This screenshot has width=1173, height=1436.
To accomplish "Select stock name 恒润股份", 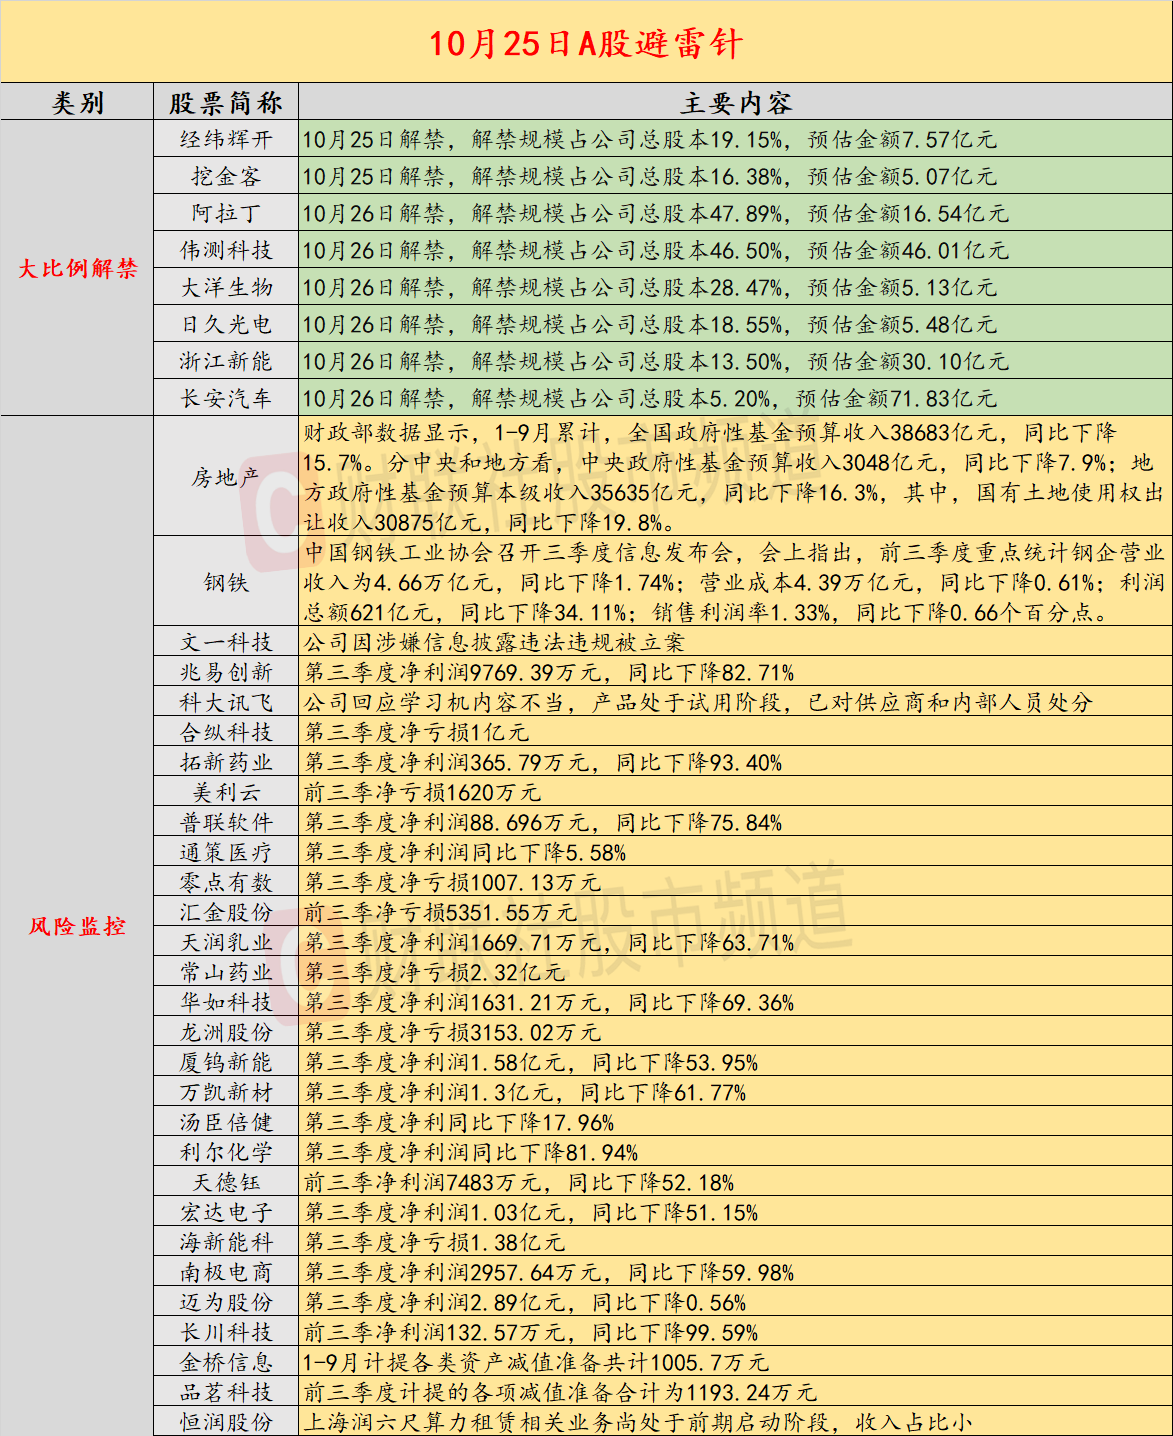I will click(226, 1422).
